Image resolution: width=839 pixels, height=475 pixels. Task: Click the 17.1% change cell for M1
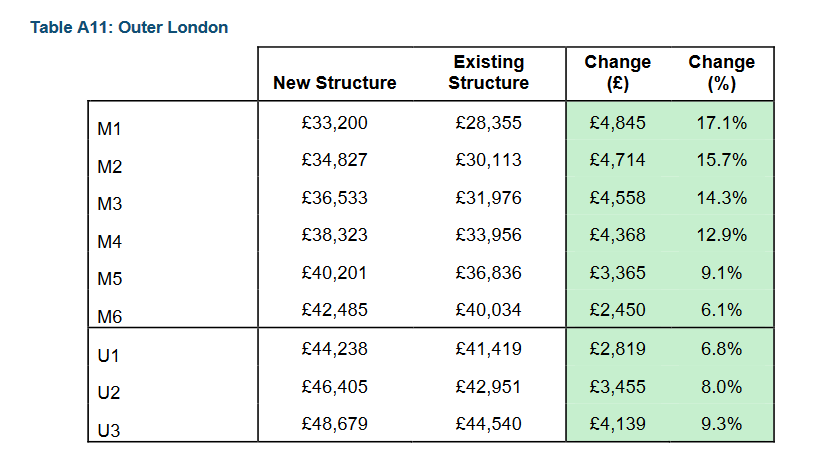pos(721,123)
